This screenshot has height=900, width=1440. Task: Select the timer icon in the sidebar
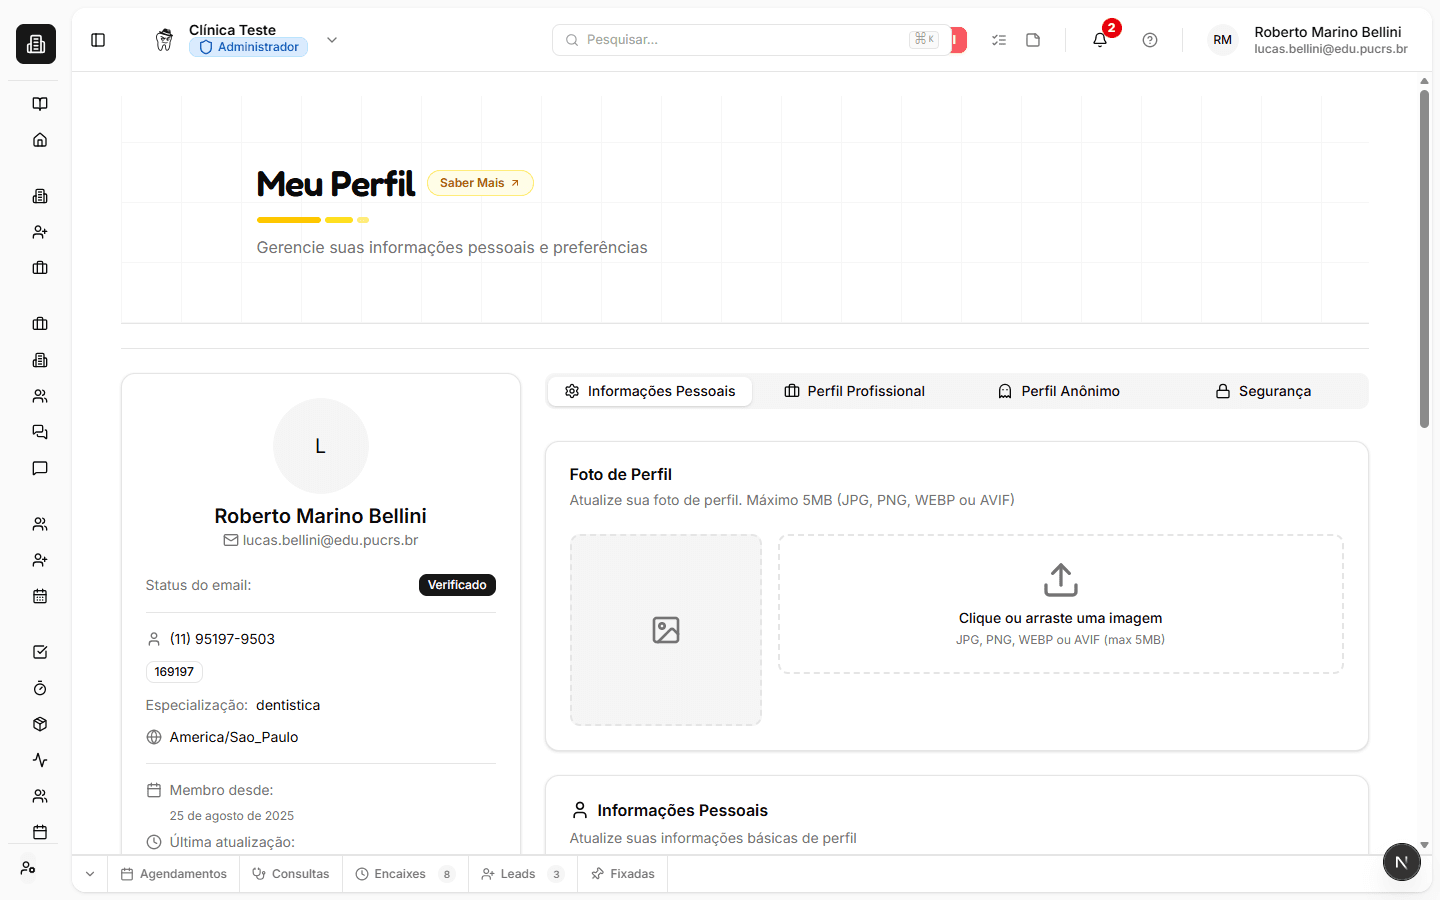(x=39, y=688)
